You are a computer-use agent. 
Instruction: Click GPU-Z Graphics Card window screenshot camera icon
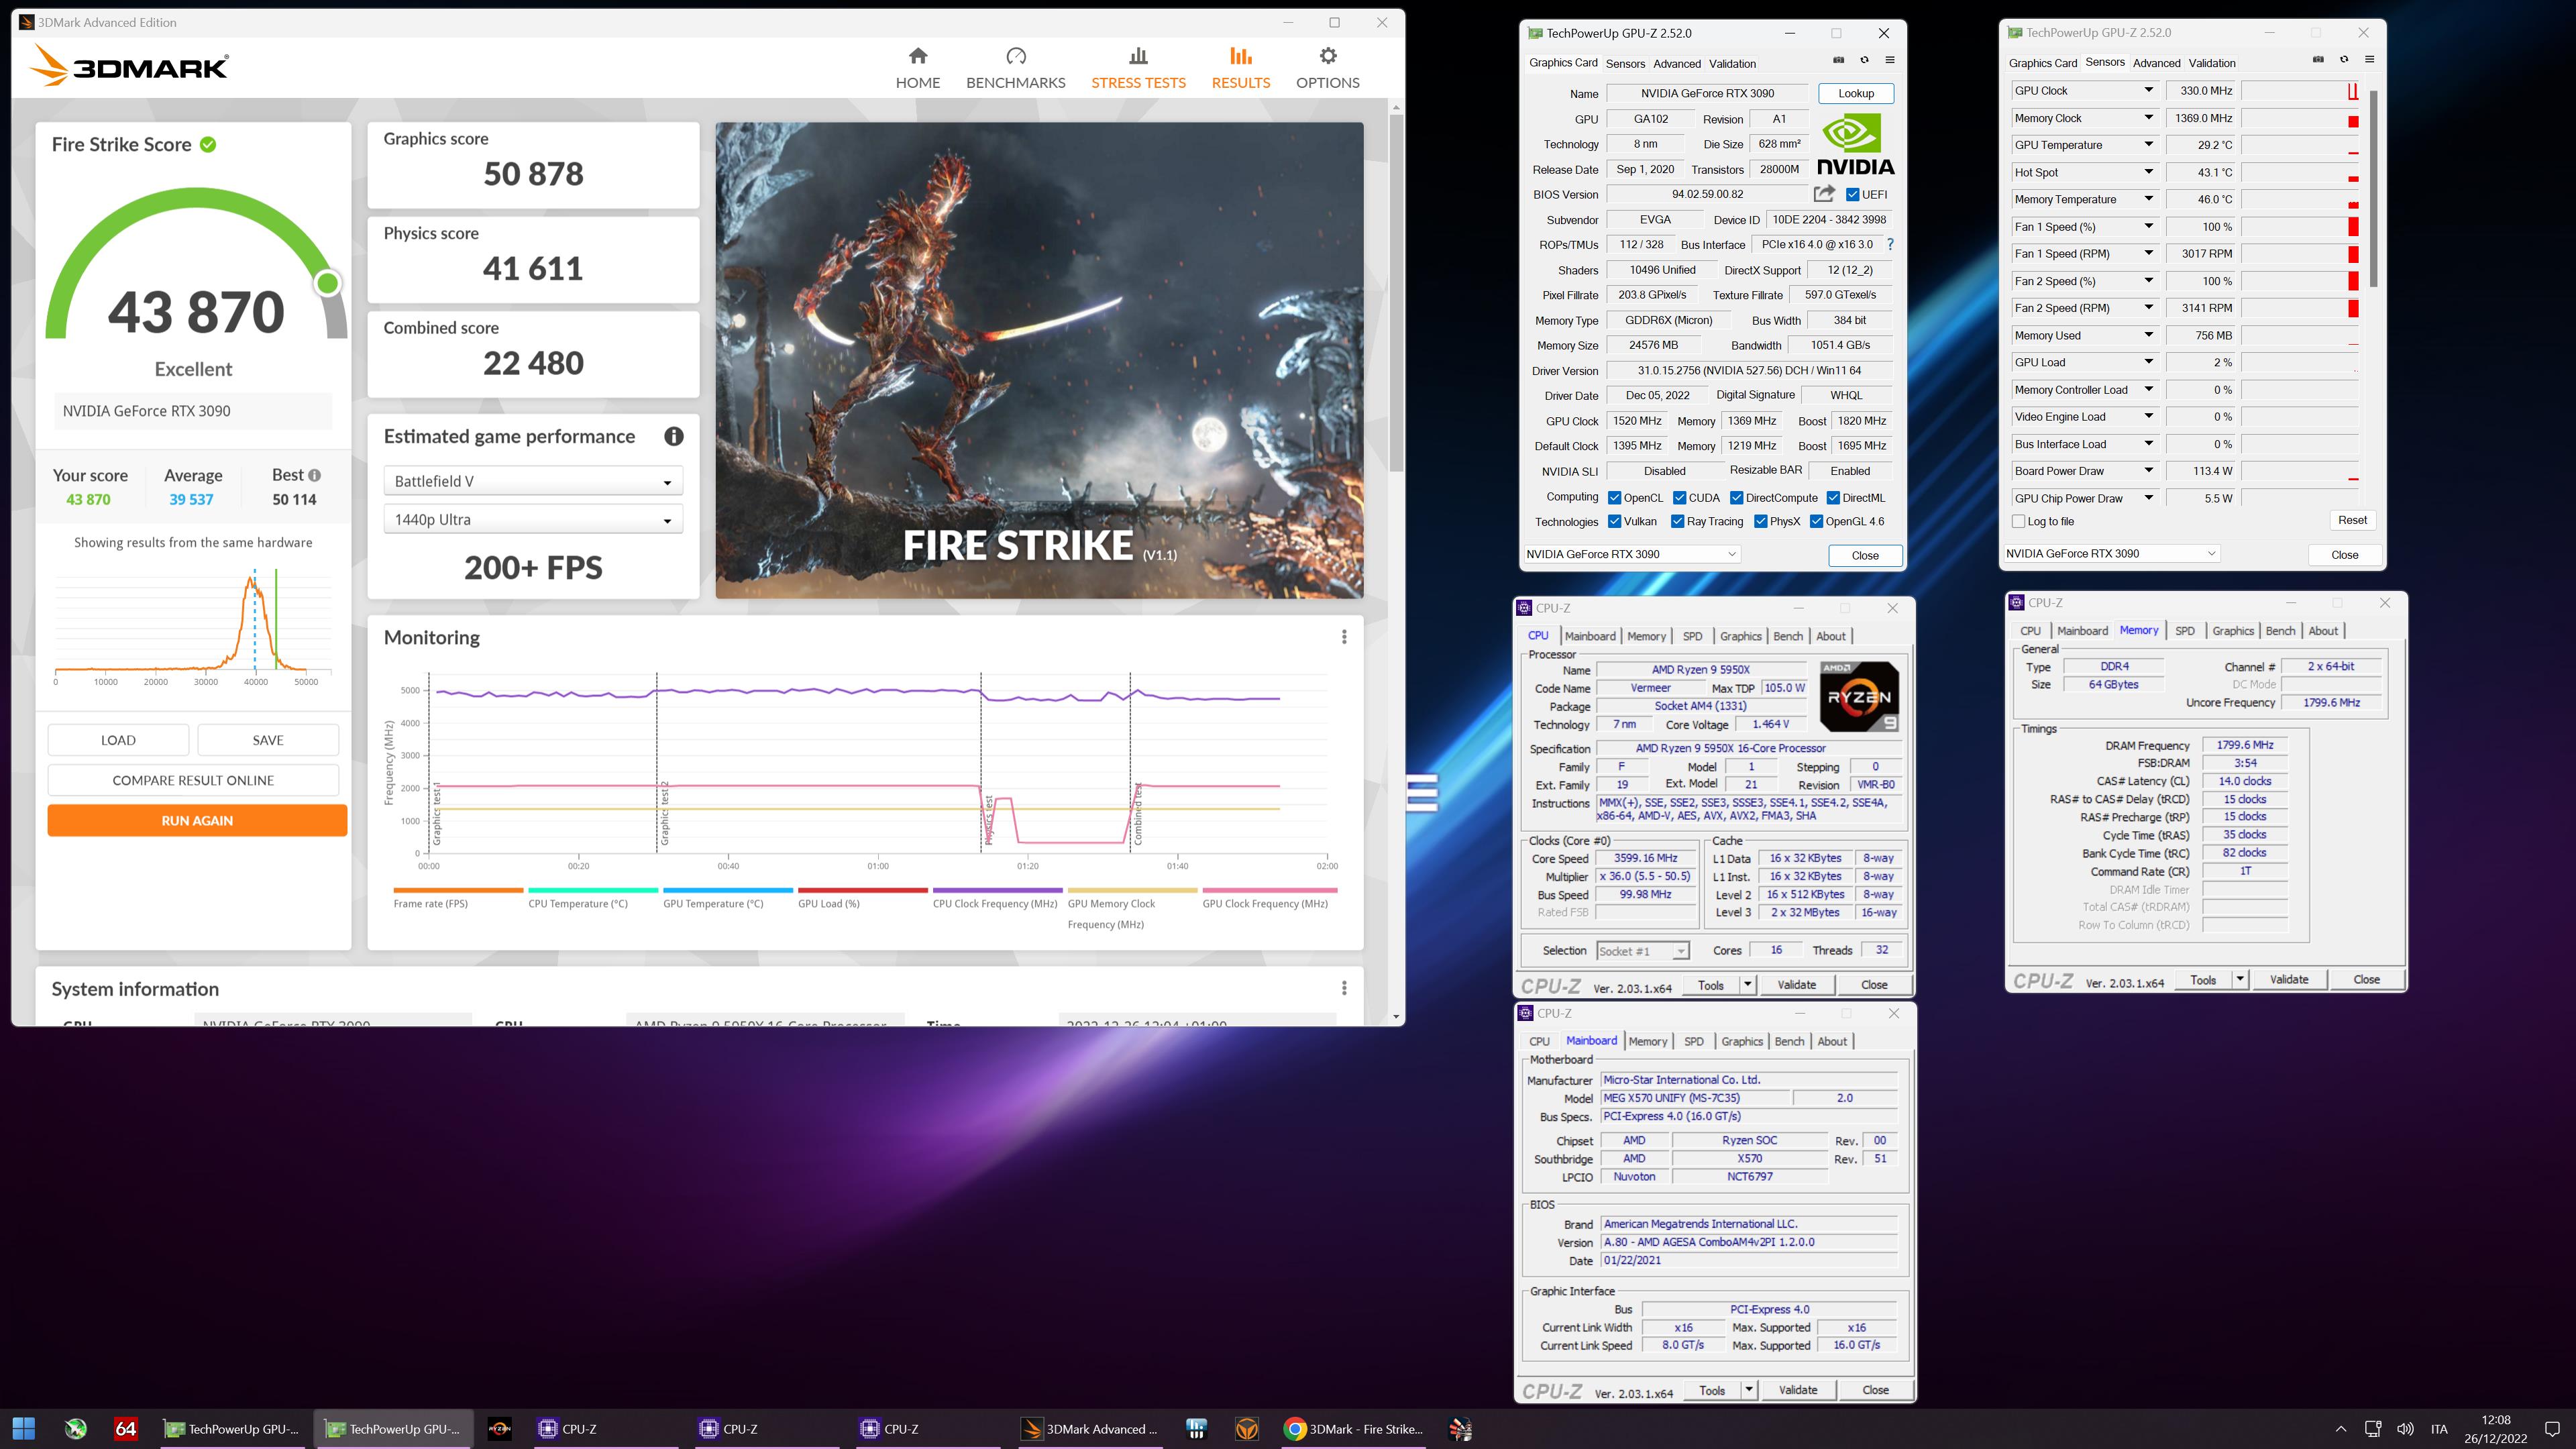pyautogui.click(x=1838, y=60)
